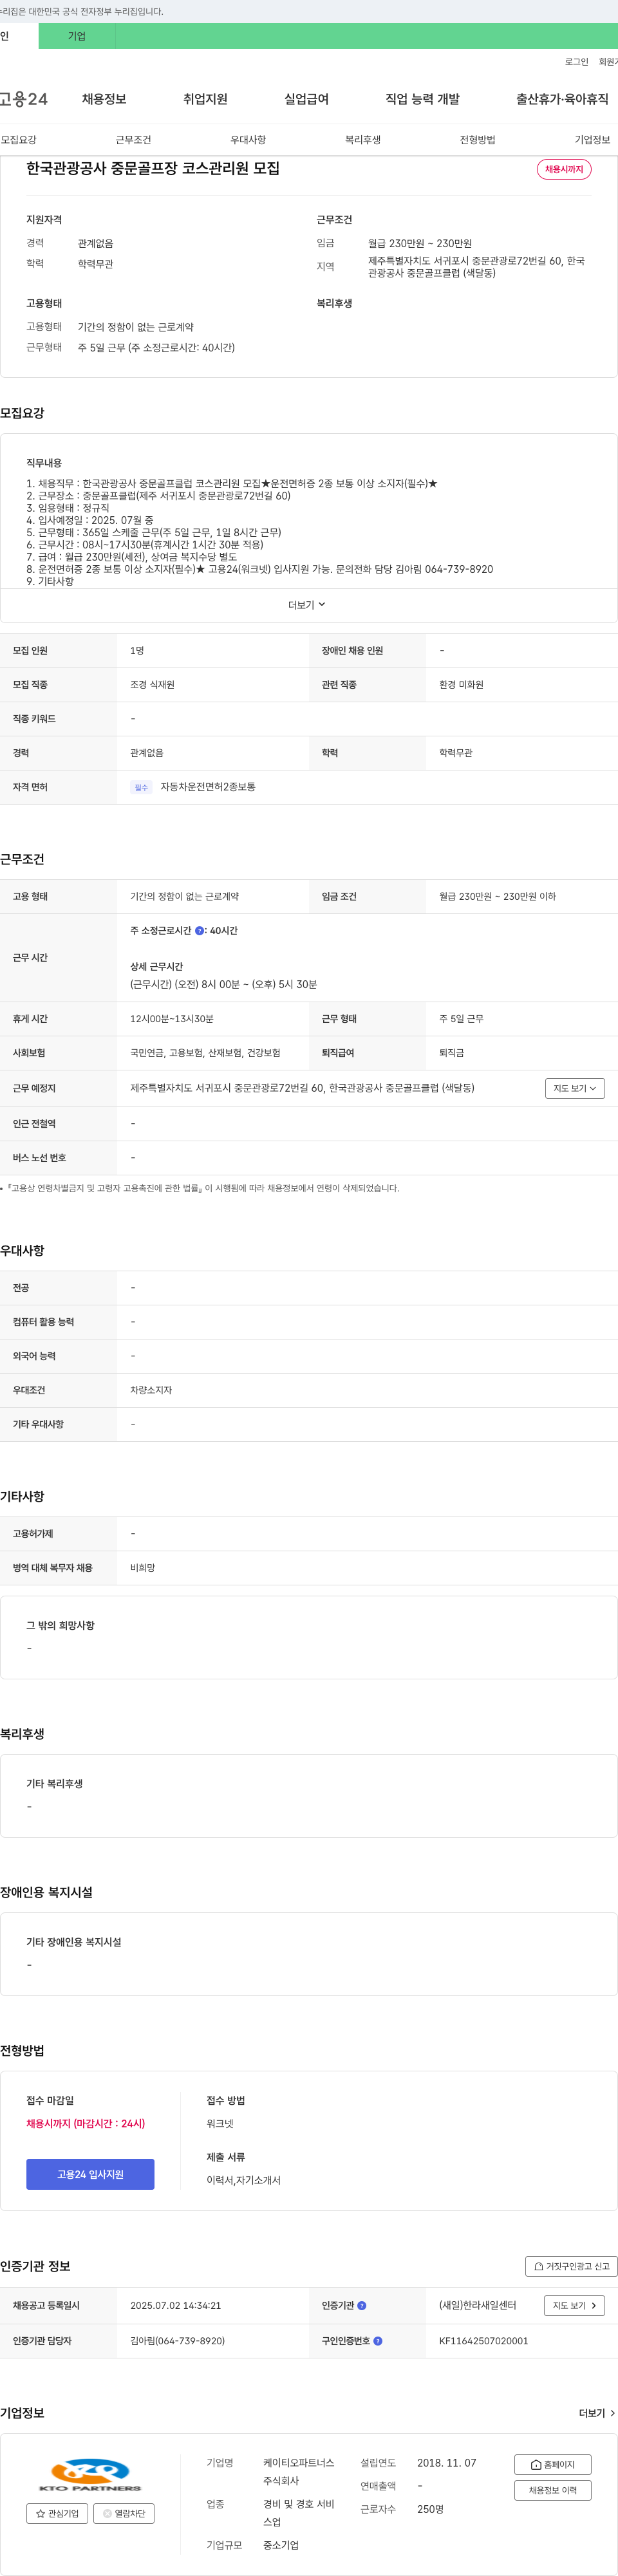Apply with 고용24 입사지원 button
Screen dimensions: 618x2576
pos(90,2174)
